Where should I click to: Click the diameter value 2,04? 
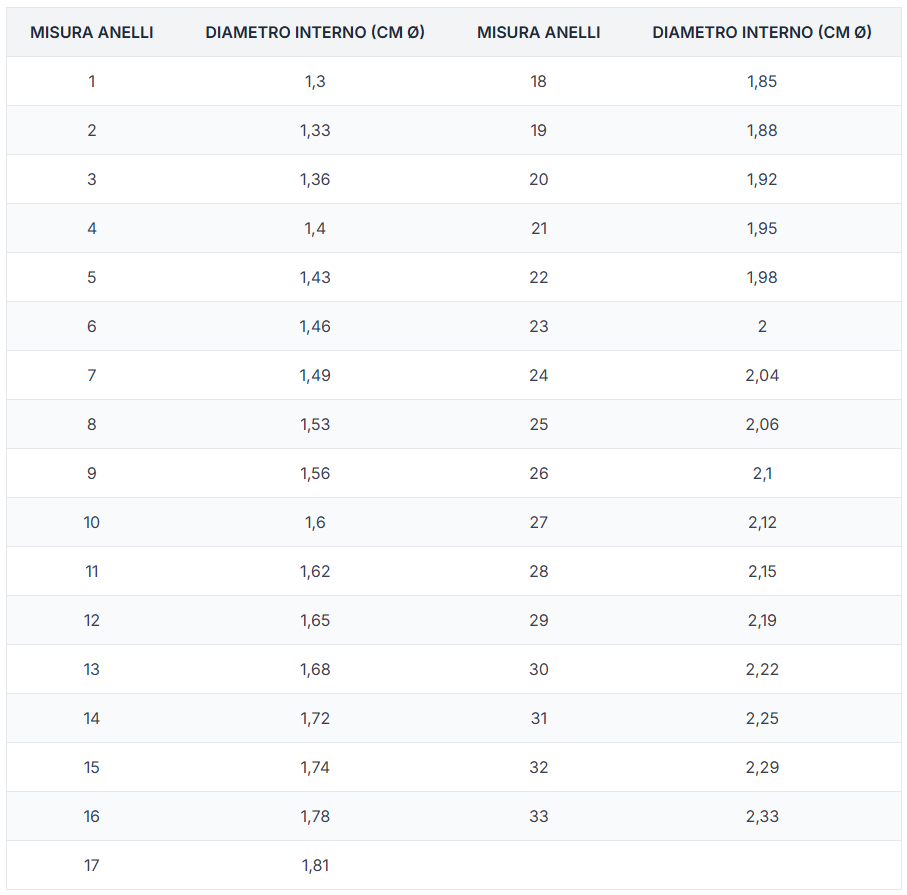(762, 375)
